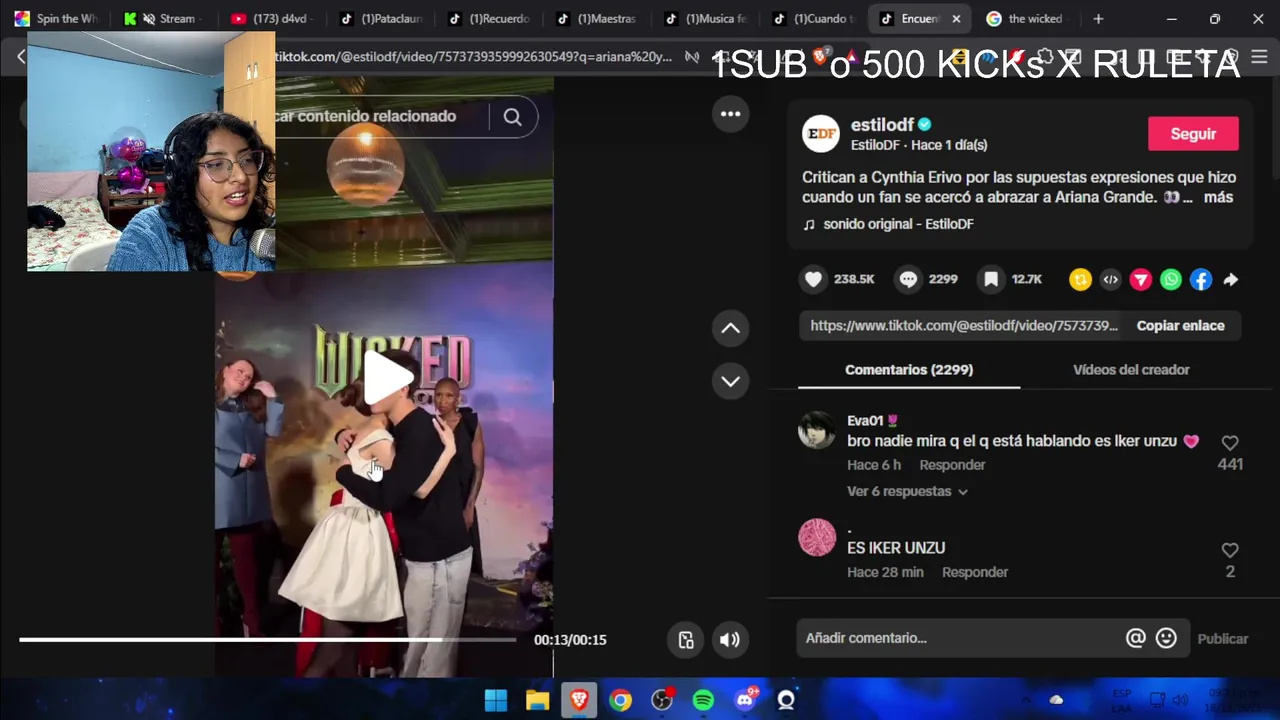This screenshot has height=720, width=1280.
Task: Open Spotify from the taskbar
Action: pyautogui.click(x=703, y=700)
